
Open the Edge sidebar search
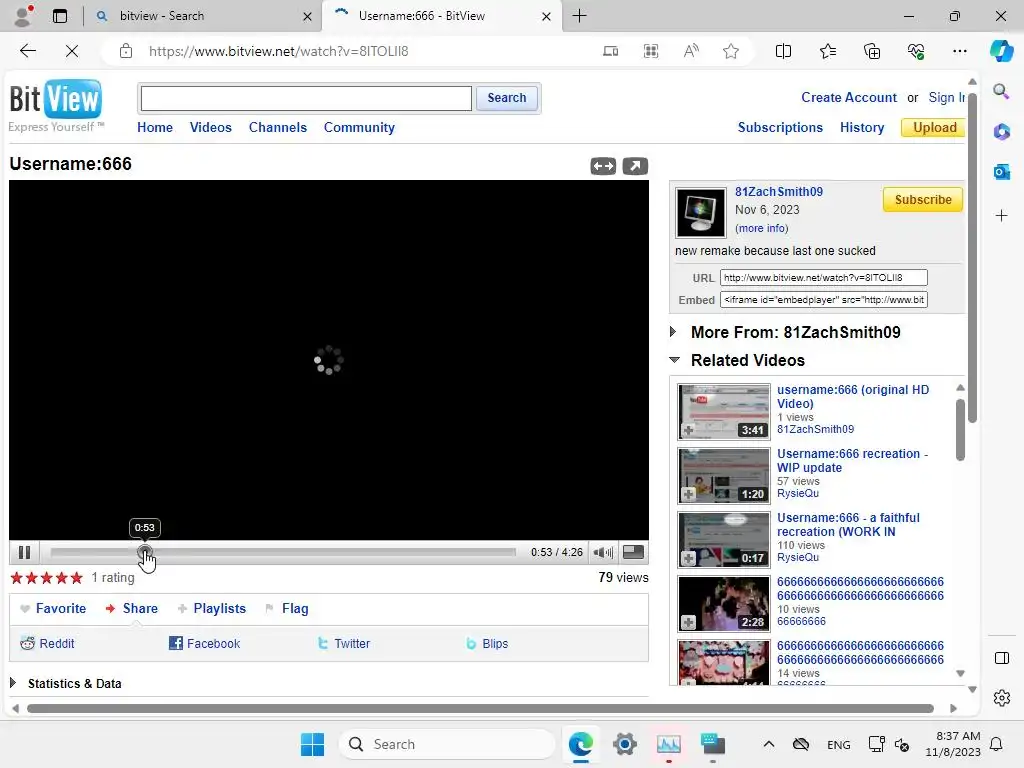[x=1001, y=91]
